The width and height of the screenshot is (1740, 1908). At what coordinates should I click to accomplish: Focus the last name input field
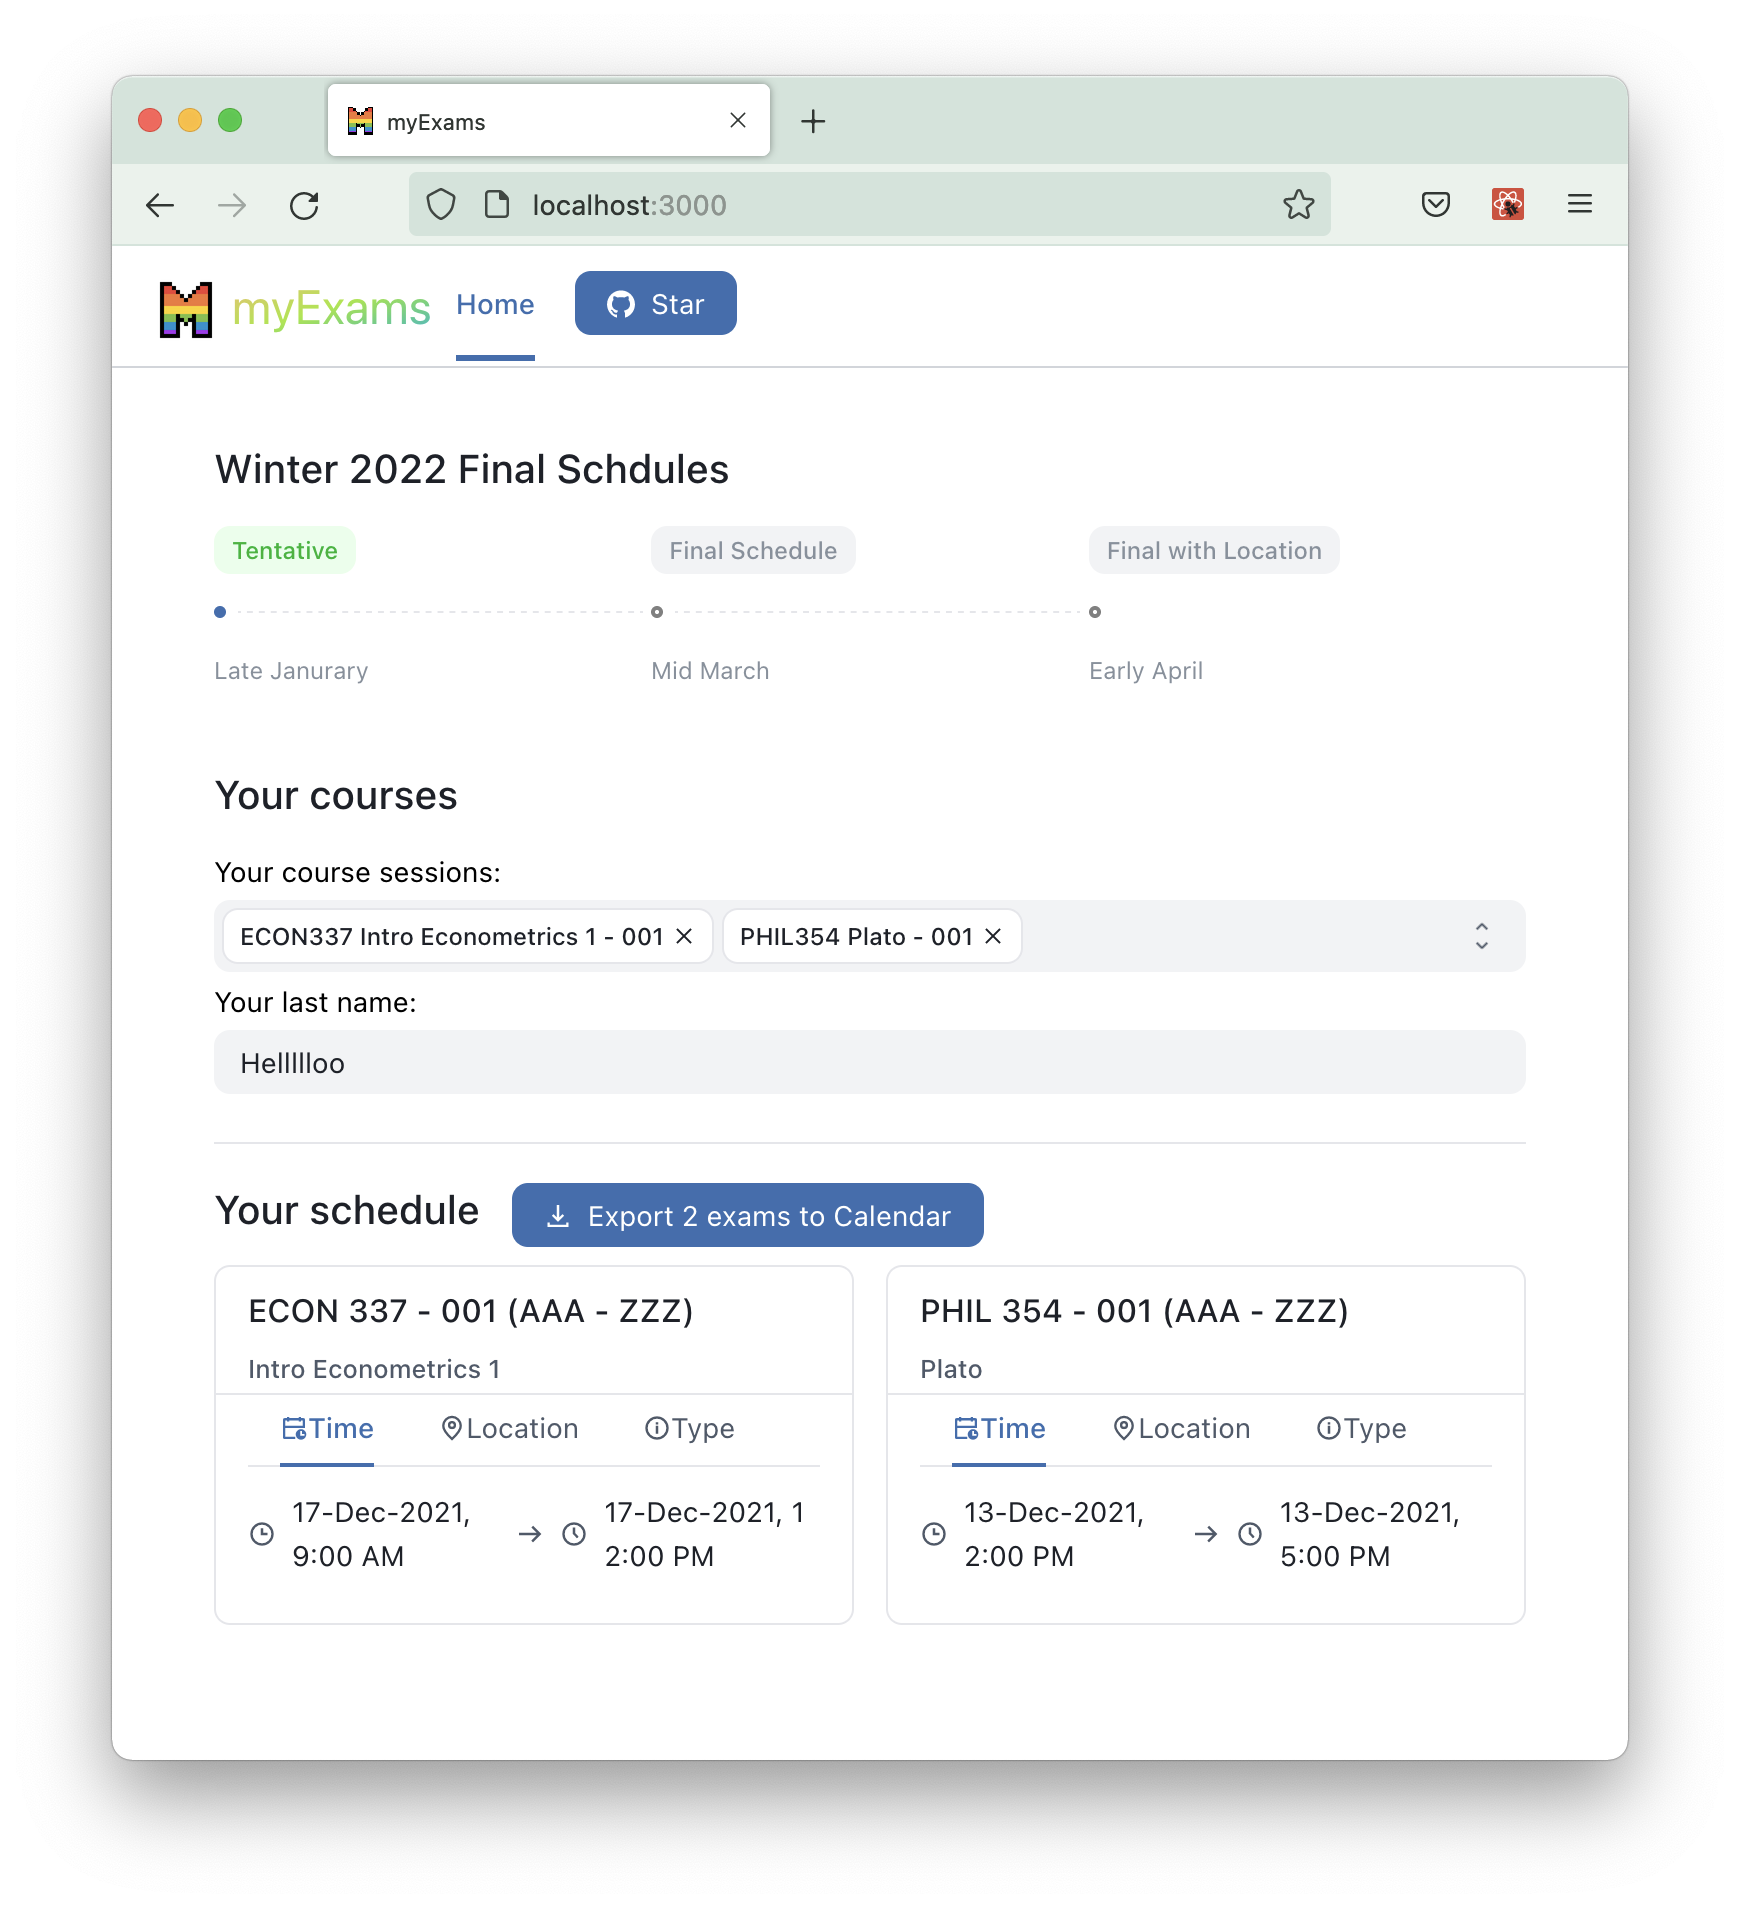(x=870, y=1063)
